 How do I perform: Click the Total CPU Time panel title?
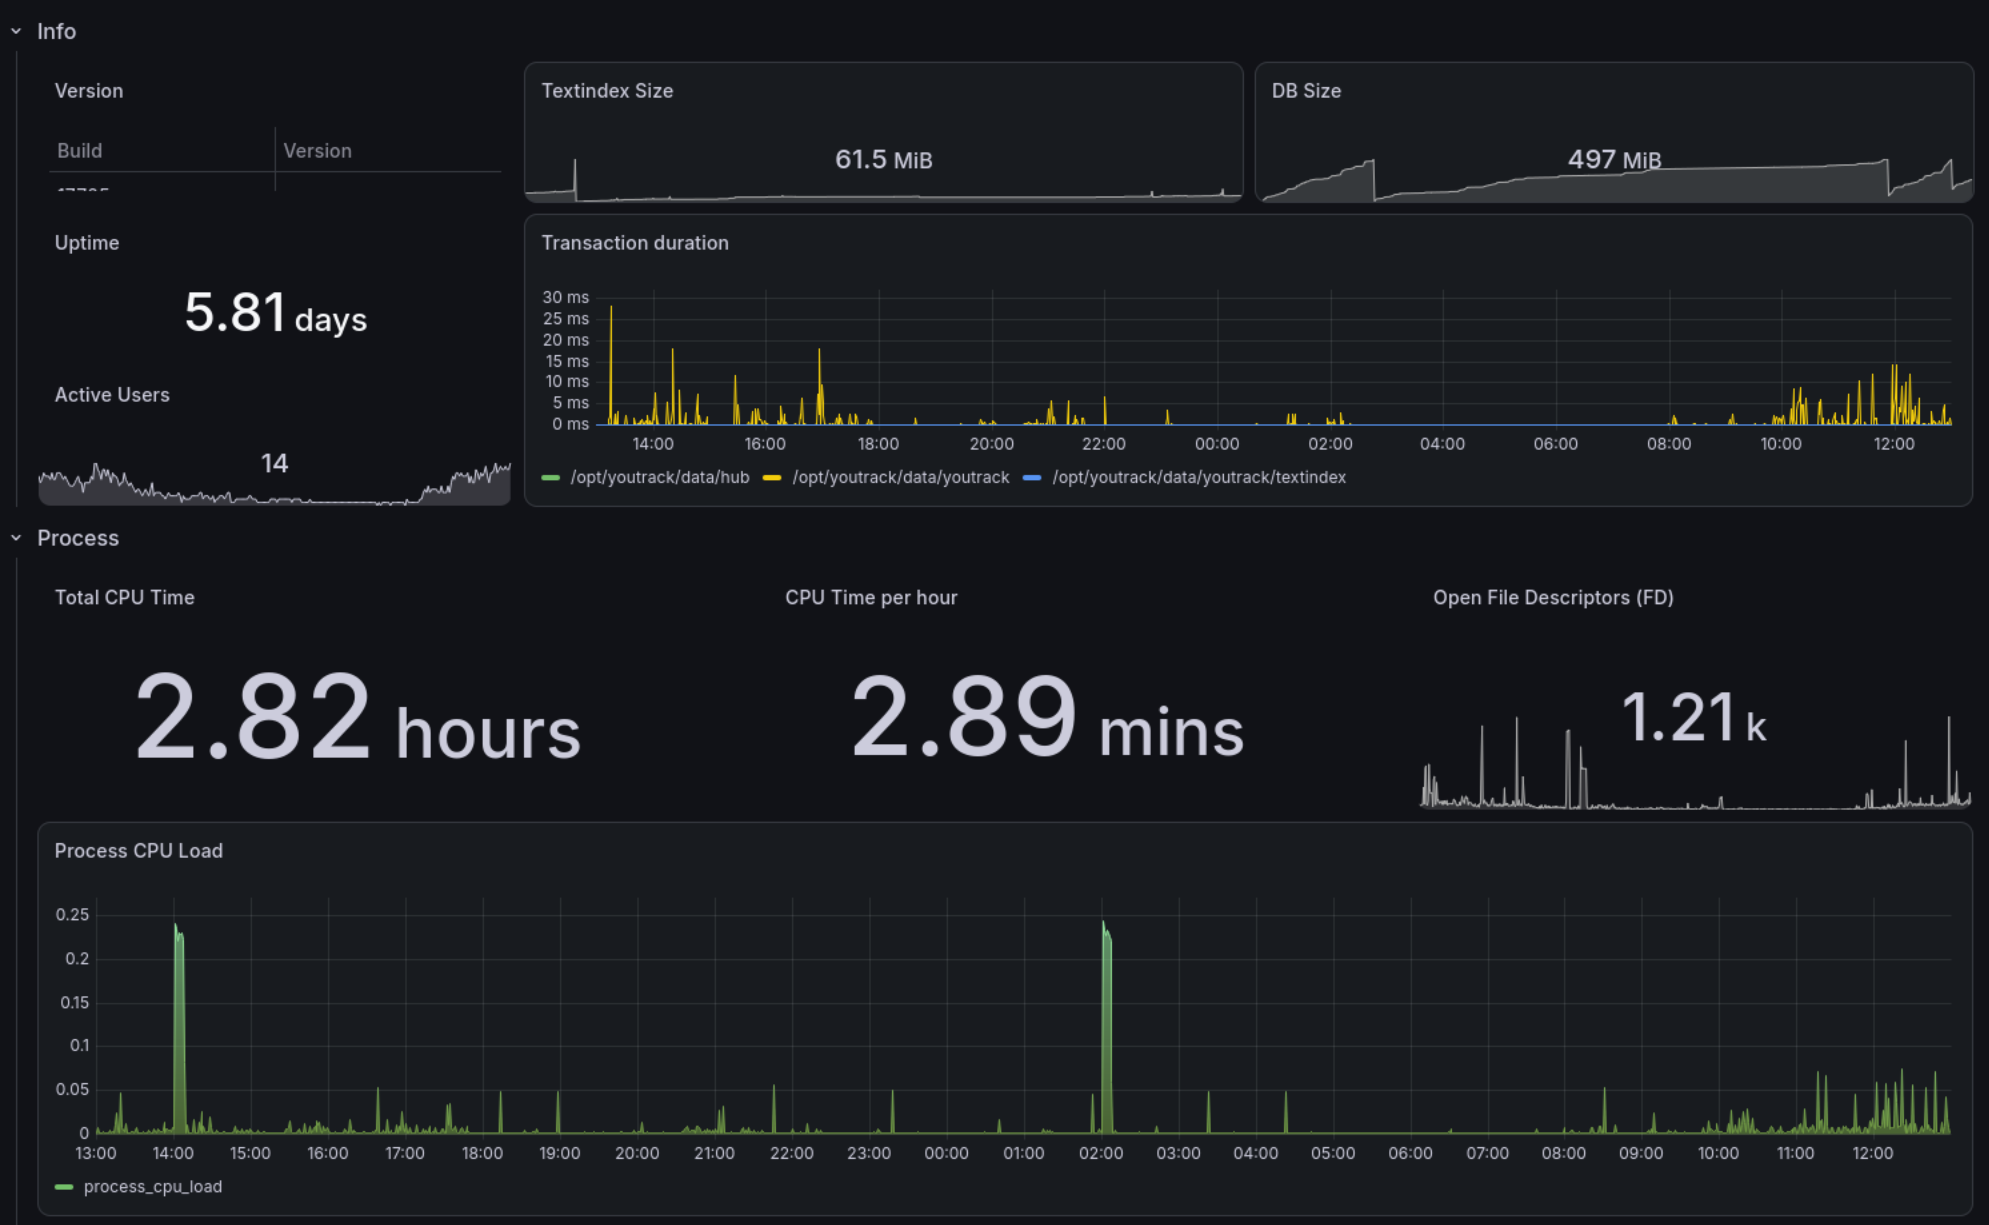tap(125, 598)
